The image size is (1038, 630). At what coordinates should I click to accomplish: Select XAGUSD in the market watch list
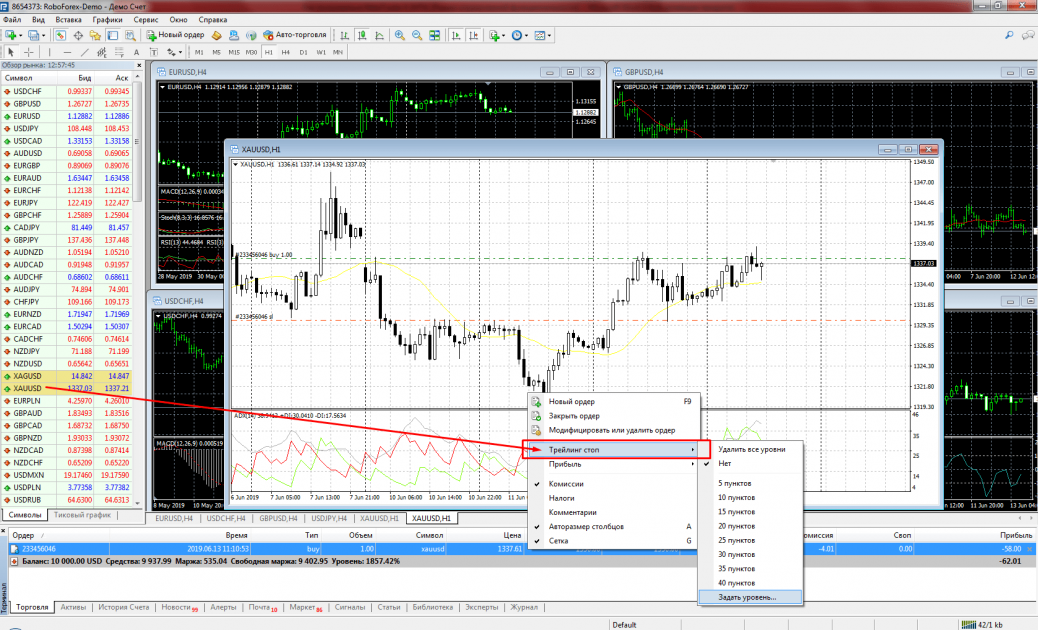click(x=27, y=376)
